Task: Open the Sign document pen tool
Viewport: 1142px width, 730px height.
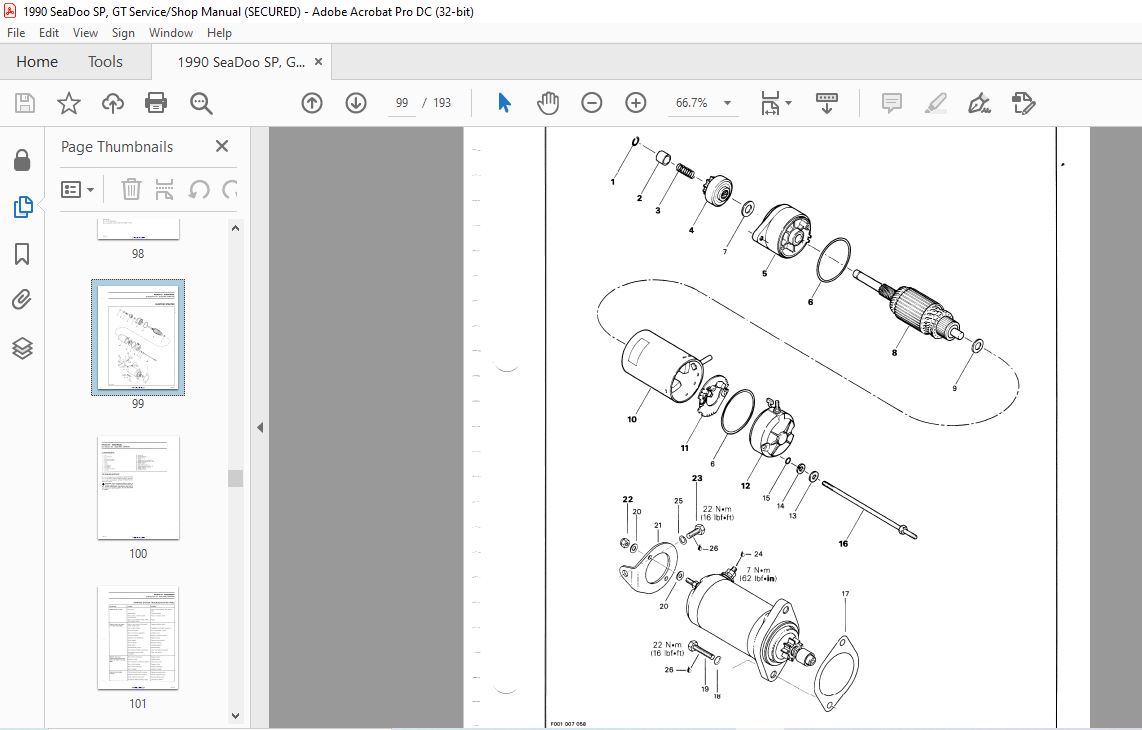Action: click(979, 103)
